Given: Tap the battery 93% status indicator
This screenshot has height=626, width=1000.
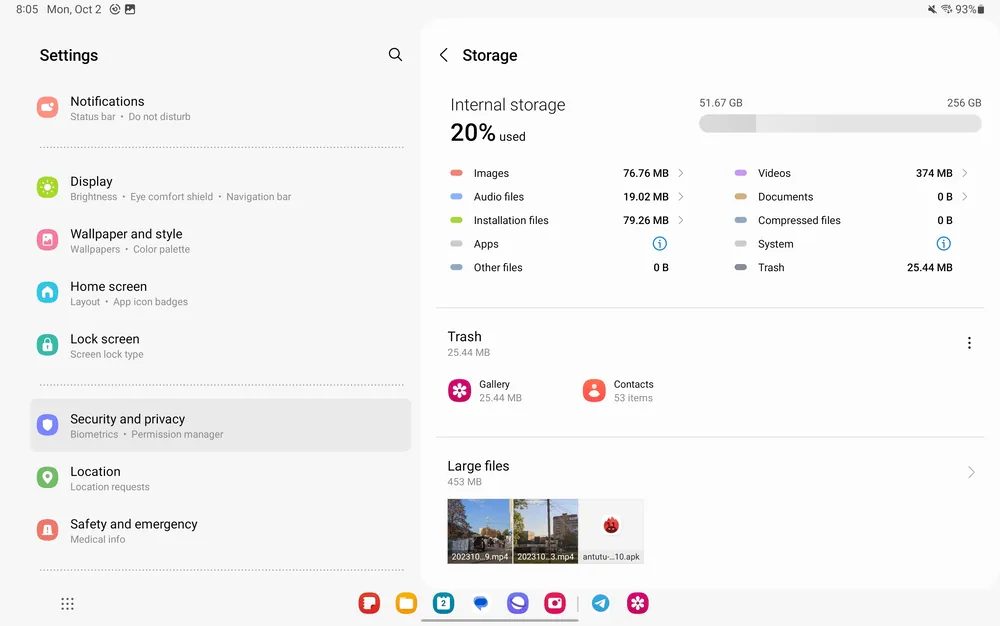Looking at the screenshot, I should click(970, 9).
